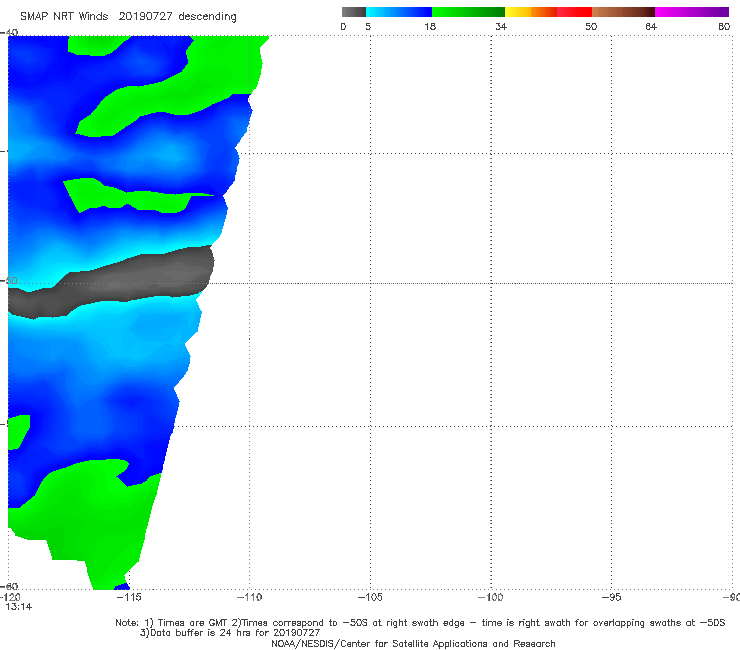Click the 'Data buffer is 24 hrs' note

pyautogui.click(x=230, y=633)
